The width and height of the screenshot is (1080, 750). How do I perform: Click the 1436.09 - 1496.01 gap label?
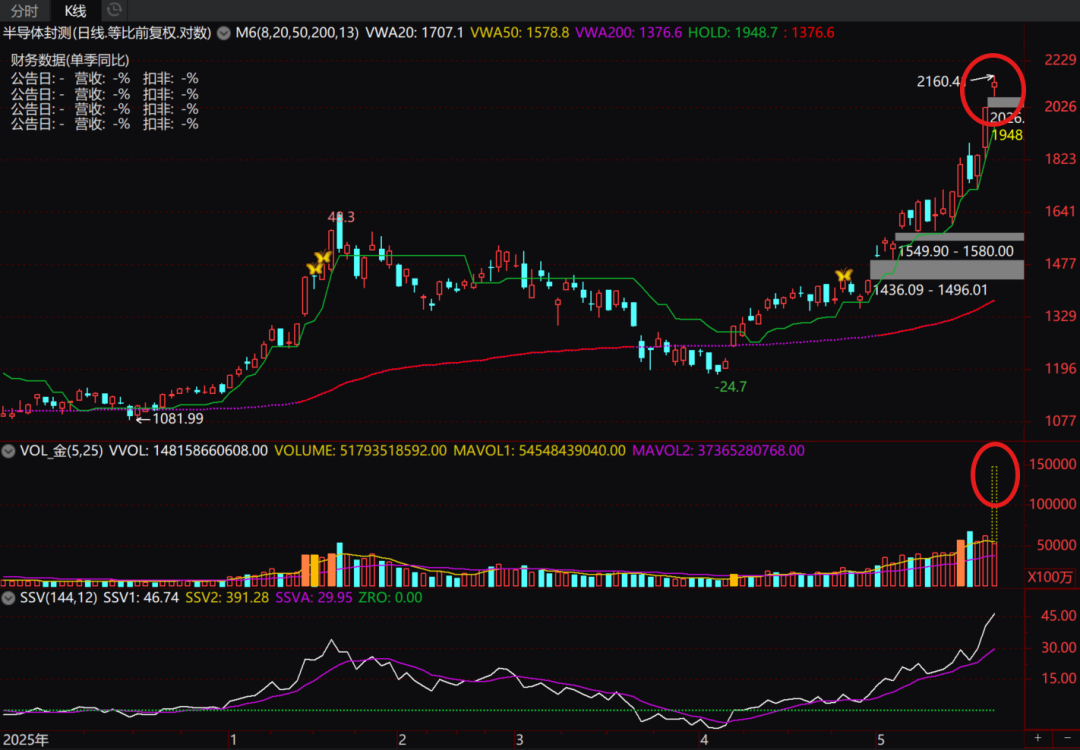[930, 290]
